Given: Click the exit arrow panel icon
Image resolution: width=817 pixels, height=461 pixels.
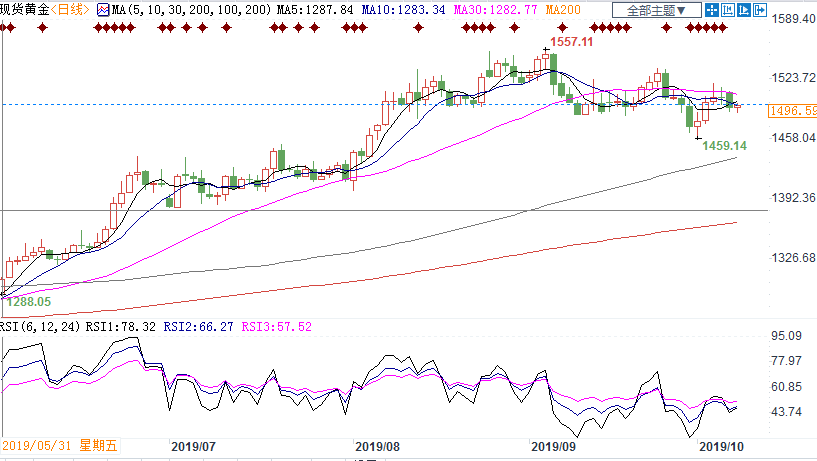Looking at the screenshot, I should tap(760, 10).
